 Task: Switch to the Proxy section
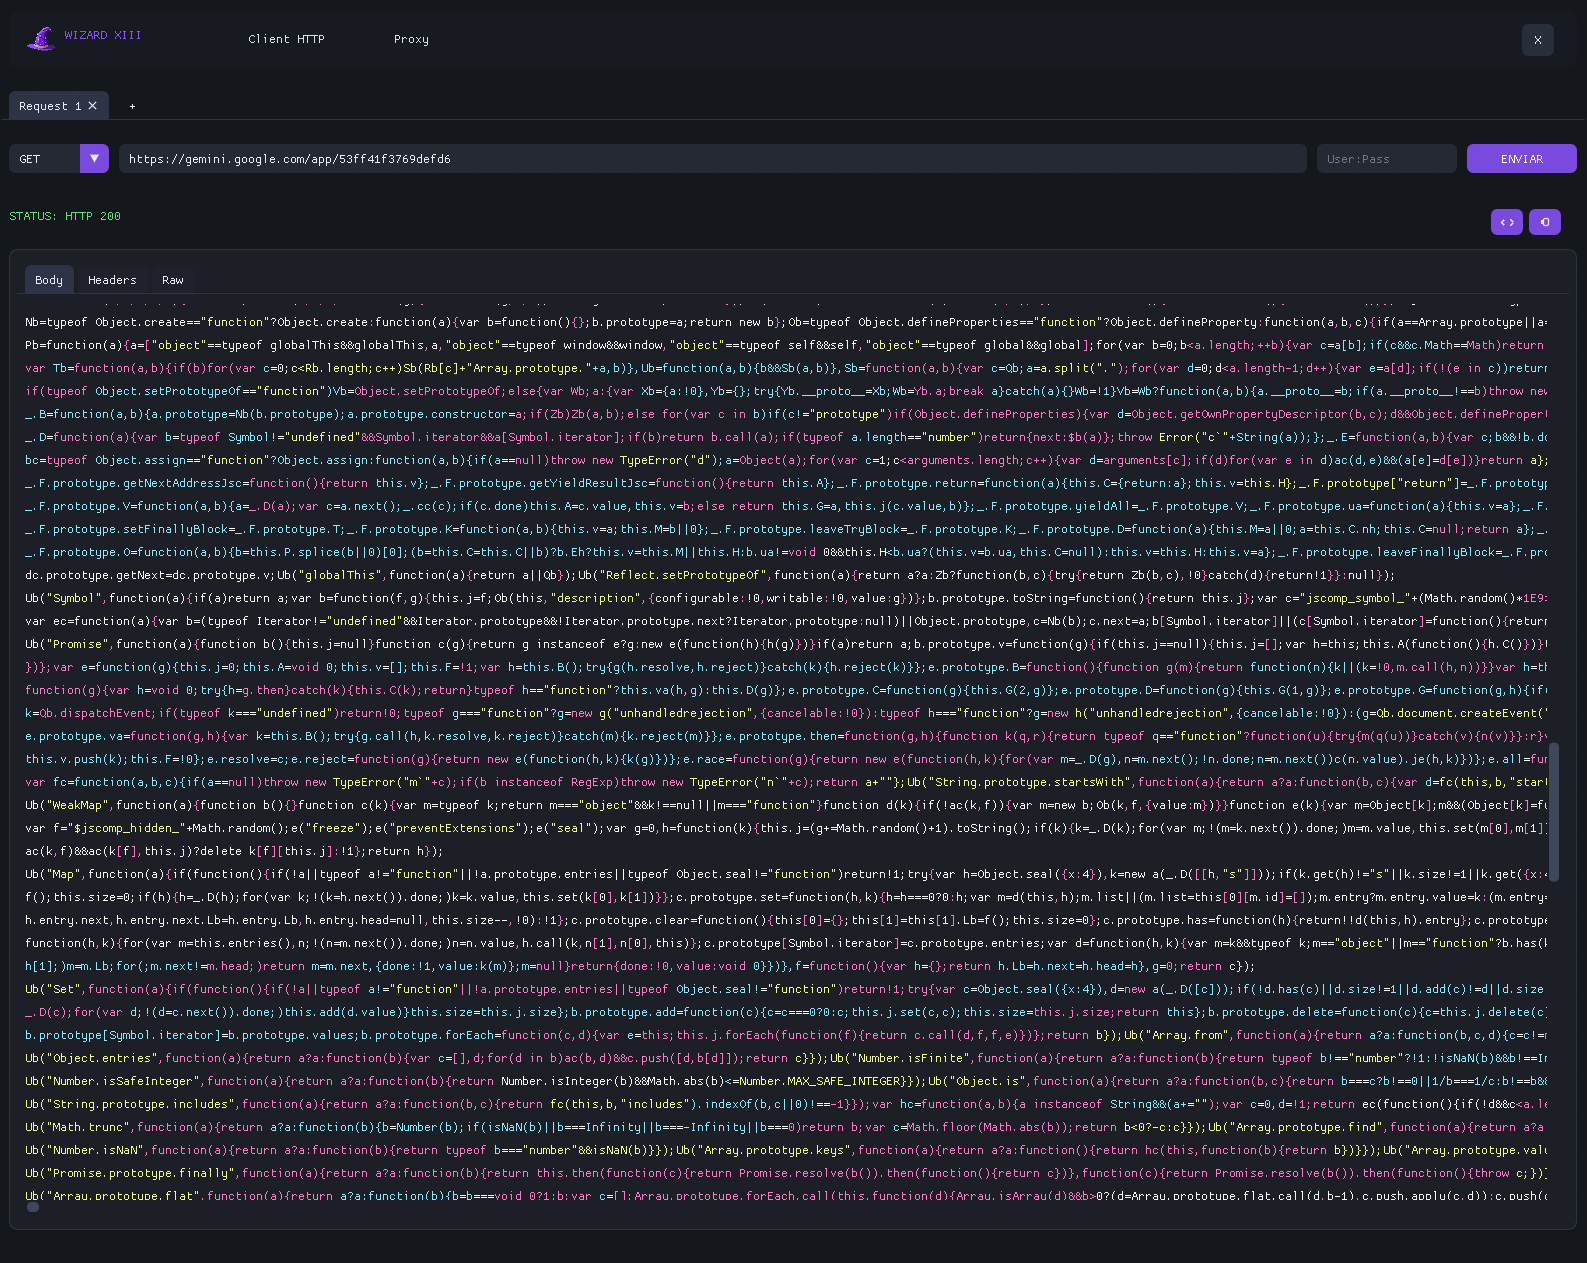tap(411, 39)
